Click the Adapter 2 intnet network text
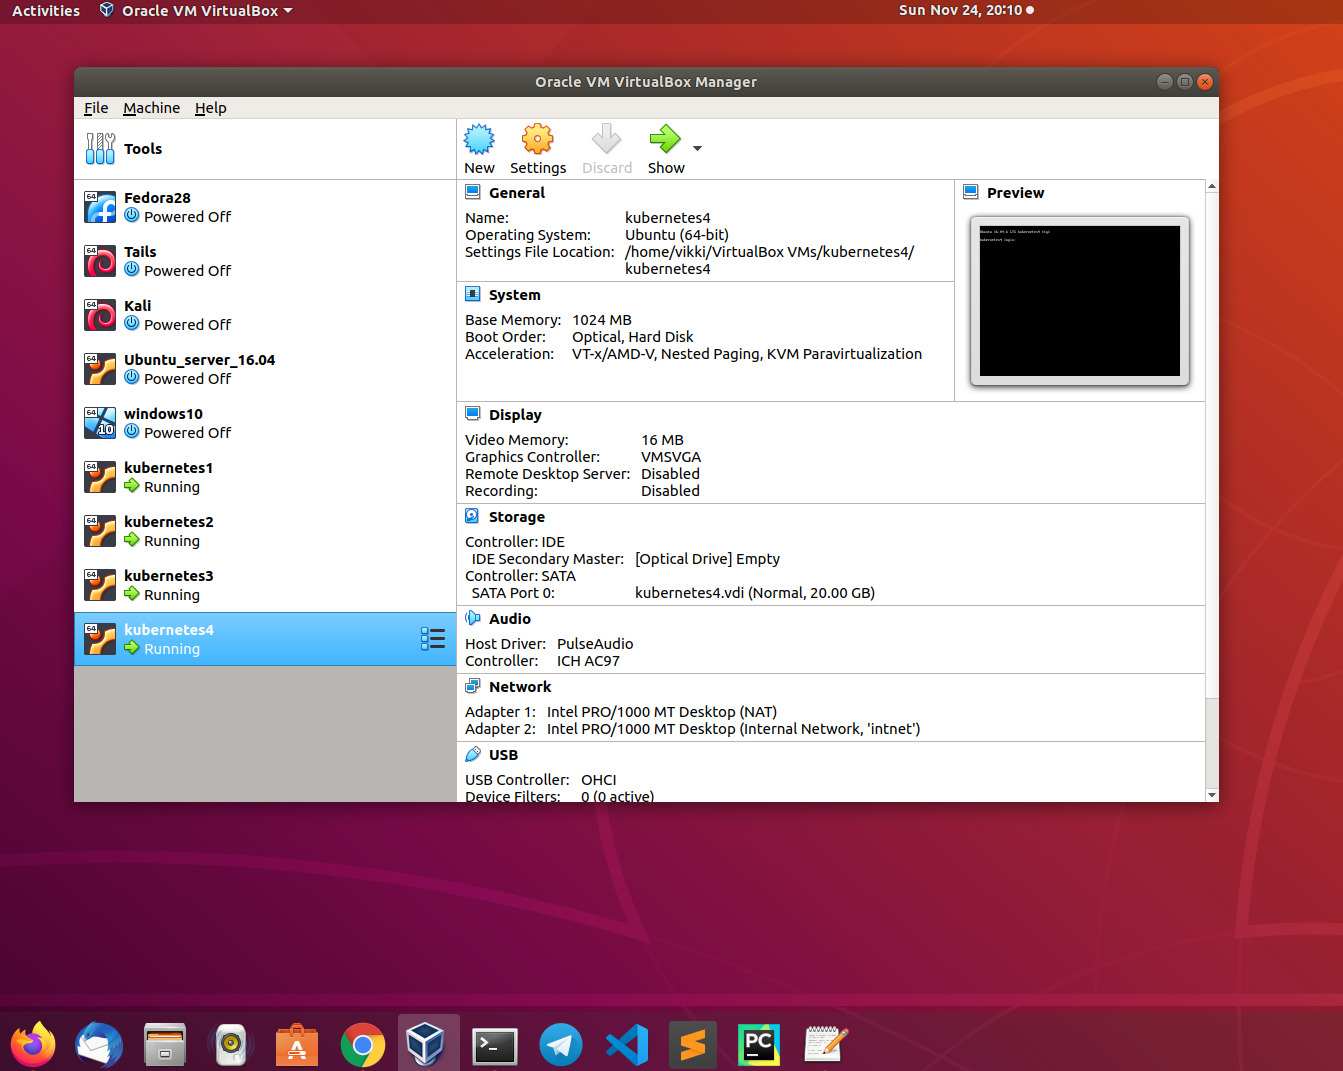 [x=733, y=729]
